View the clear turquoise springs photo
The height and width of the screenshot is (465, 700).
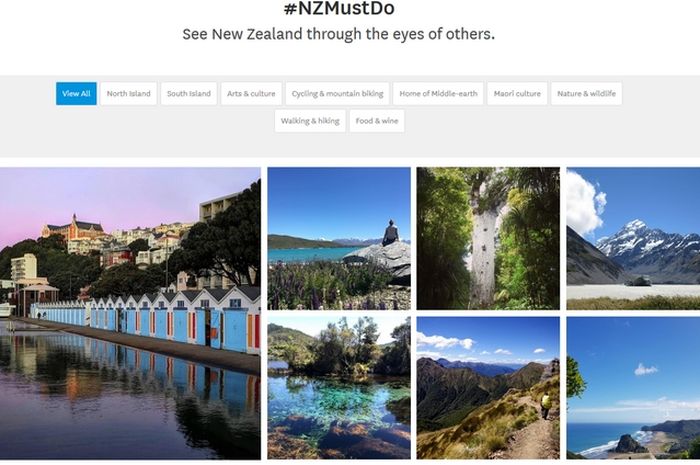point(339,388)
